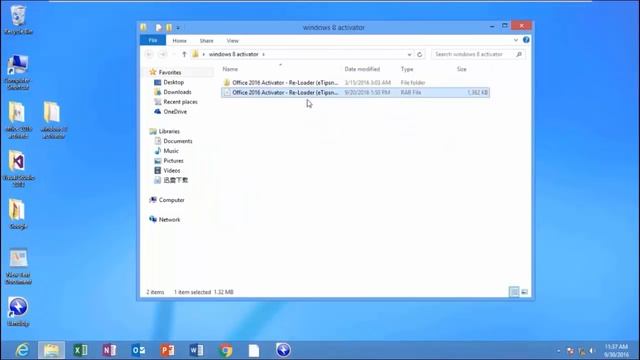The height and width of the screenshot is (360, 640).
Task: Sort by the Size column header
Action: coord(462,69)
